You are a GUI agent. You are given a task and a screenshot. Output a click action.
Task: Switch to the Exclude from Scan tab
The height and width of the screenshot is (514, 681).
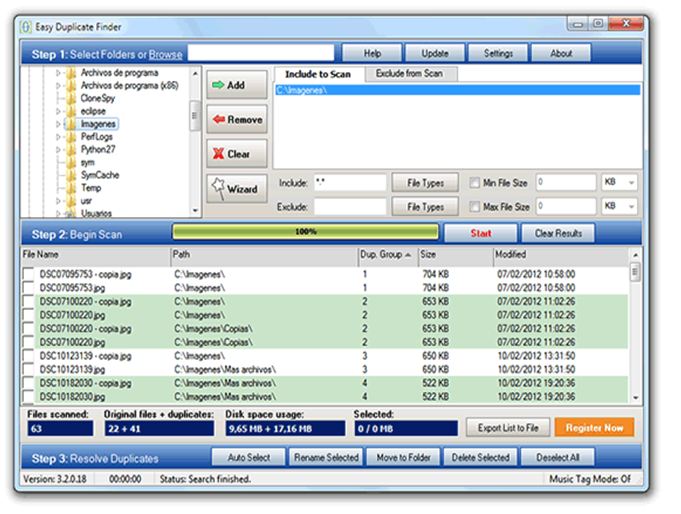pyautogui.click(x=410, y=74)
